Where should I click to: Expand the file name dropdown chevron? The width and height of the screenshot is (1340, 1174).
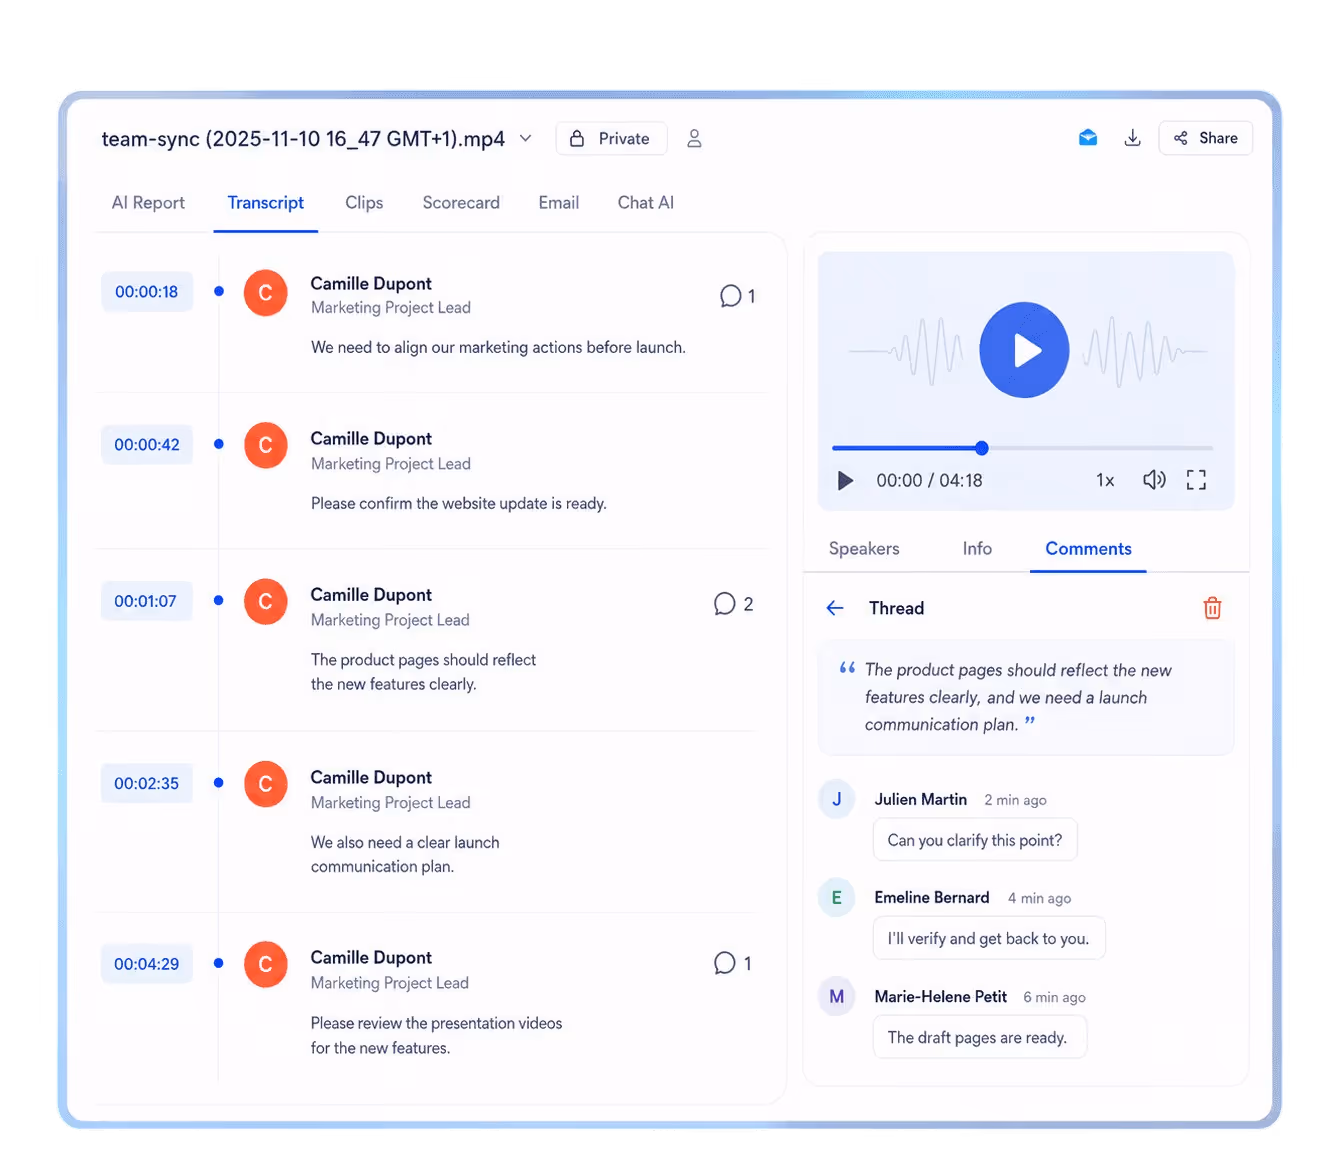[525, 138]
